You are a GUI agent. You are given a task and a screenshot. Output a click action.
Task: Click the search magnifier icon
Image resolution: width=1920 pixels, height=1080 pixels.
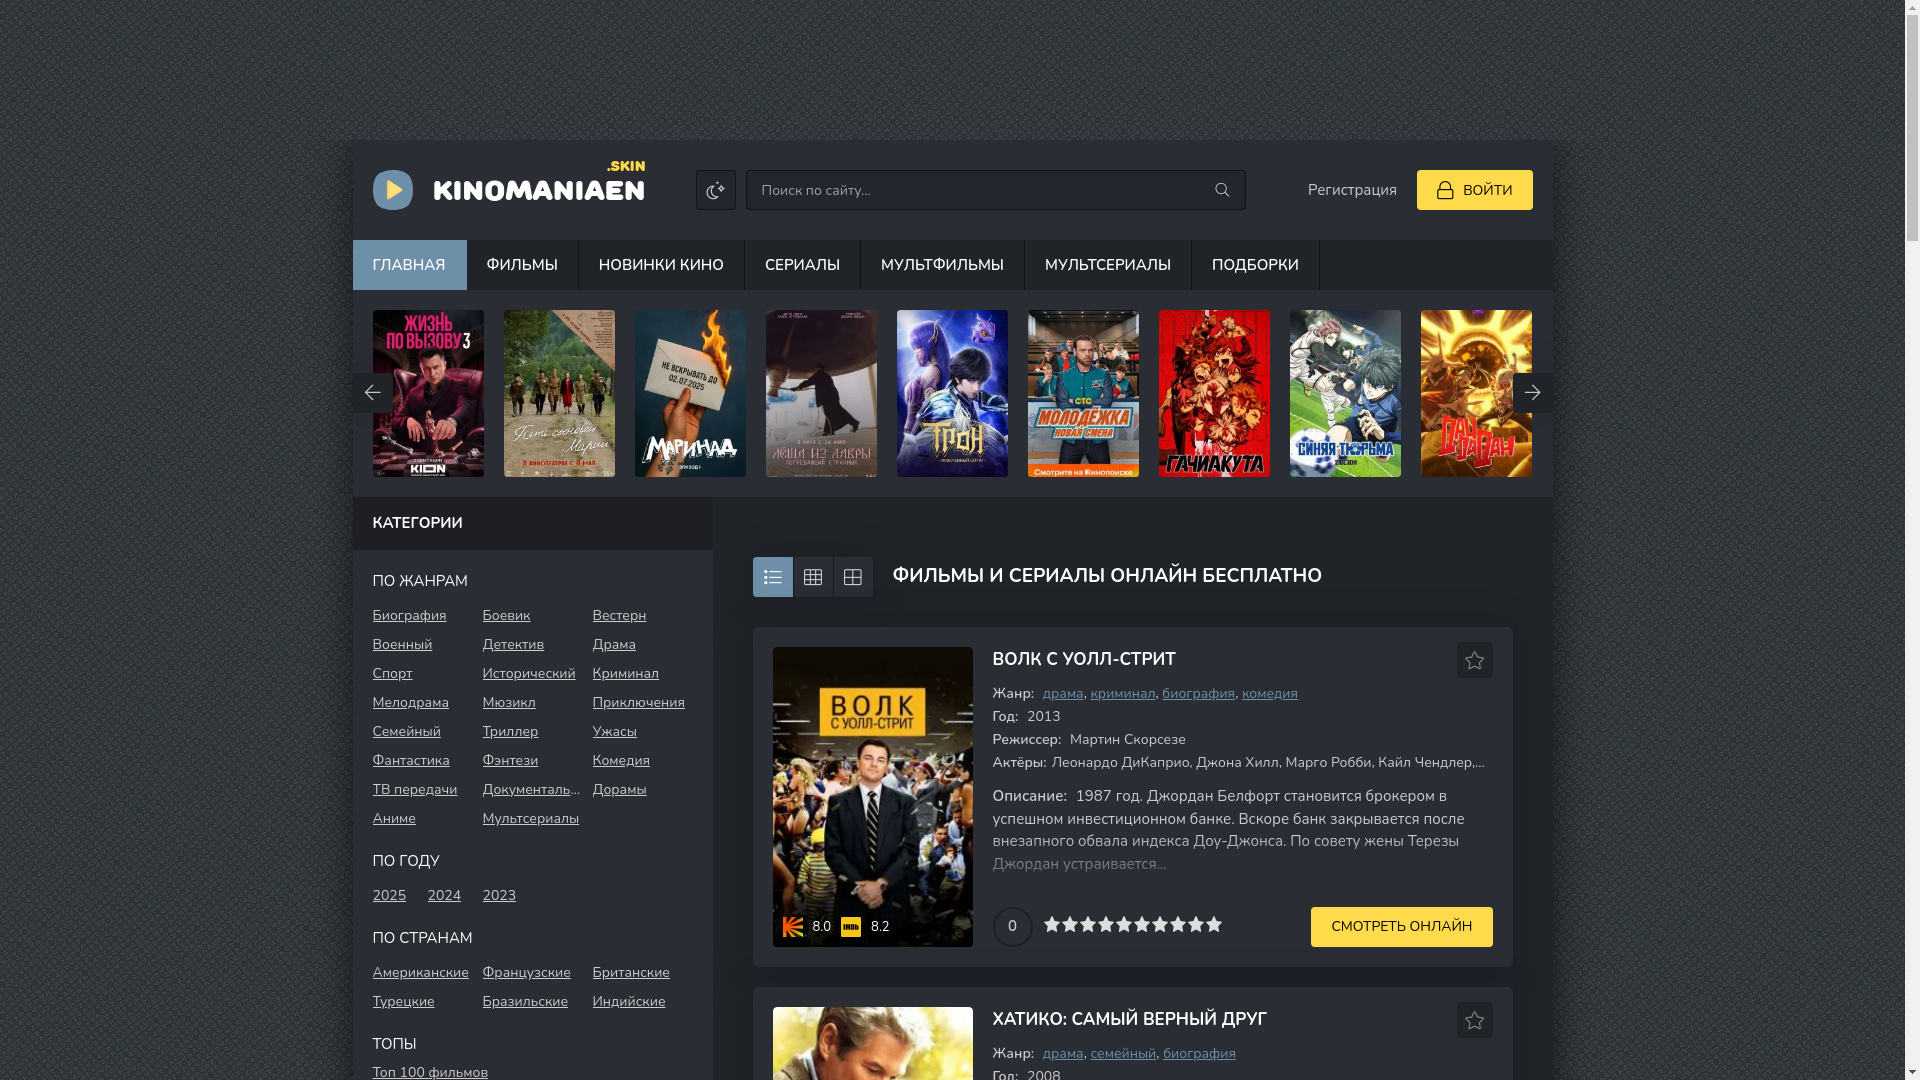coord(1221,190)
